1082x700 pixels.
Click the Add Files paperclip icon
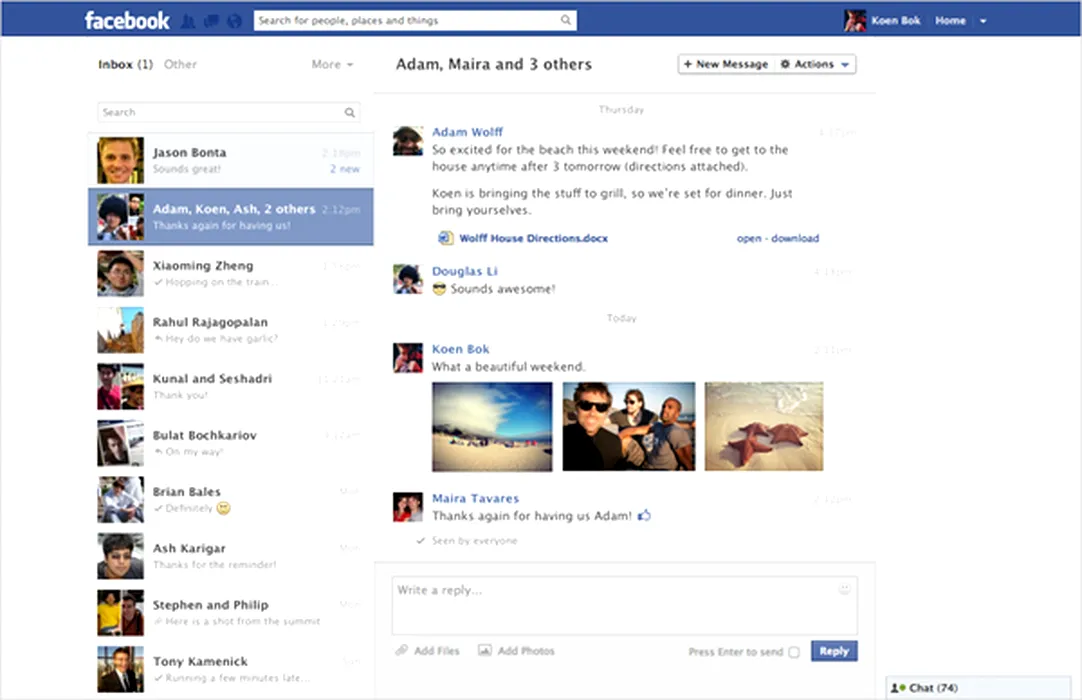click(x=401, y=651)
